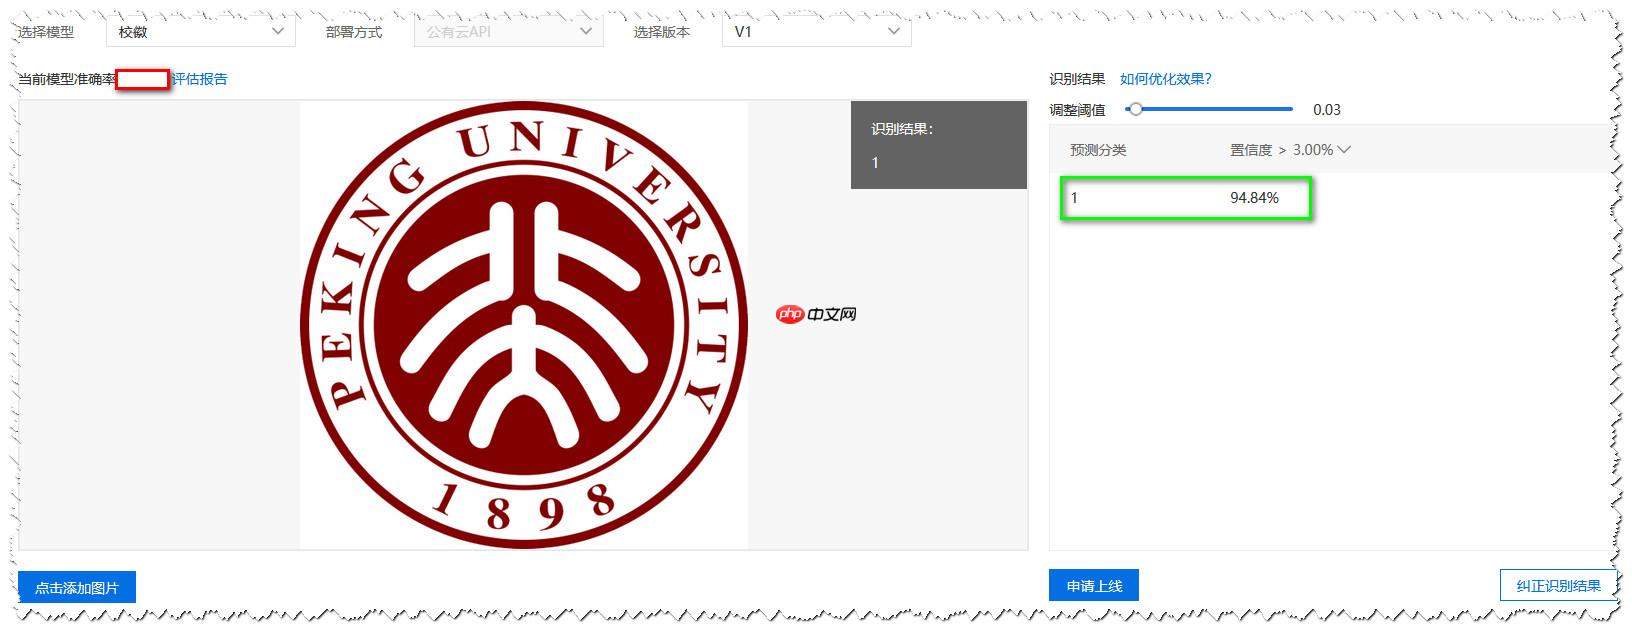Image resolution: width=1632 pixels, height=630 pixels.
Task: Click the threshold value 0.03
Action: [x=1327, y=110]
